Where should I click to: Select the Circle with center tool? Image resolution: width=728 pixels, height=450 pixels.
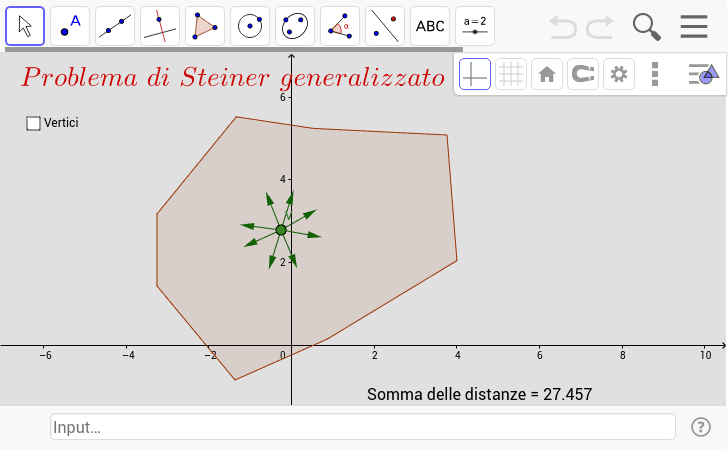click(x=250, y=26)
